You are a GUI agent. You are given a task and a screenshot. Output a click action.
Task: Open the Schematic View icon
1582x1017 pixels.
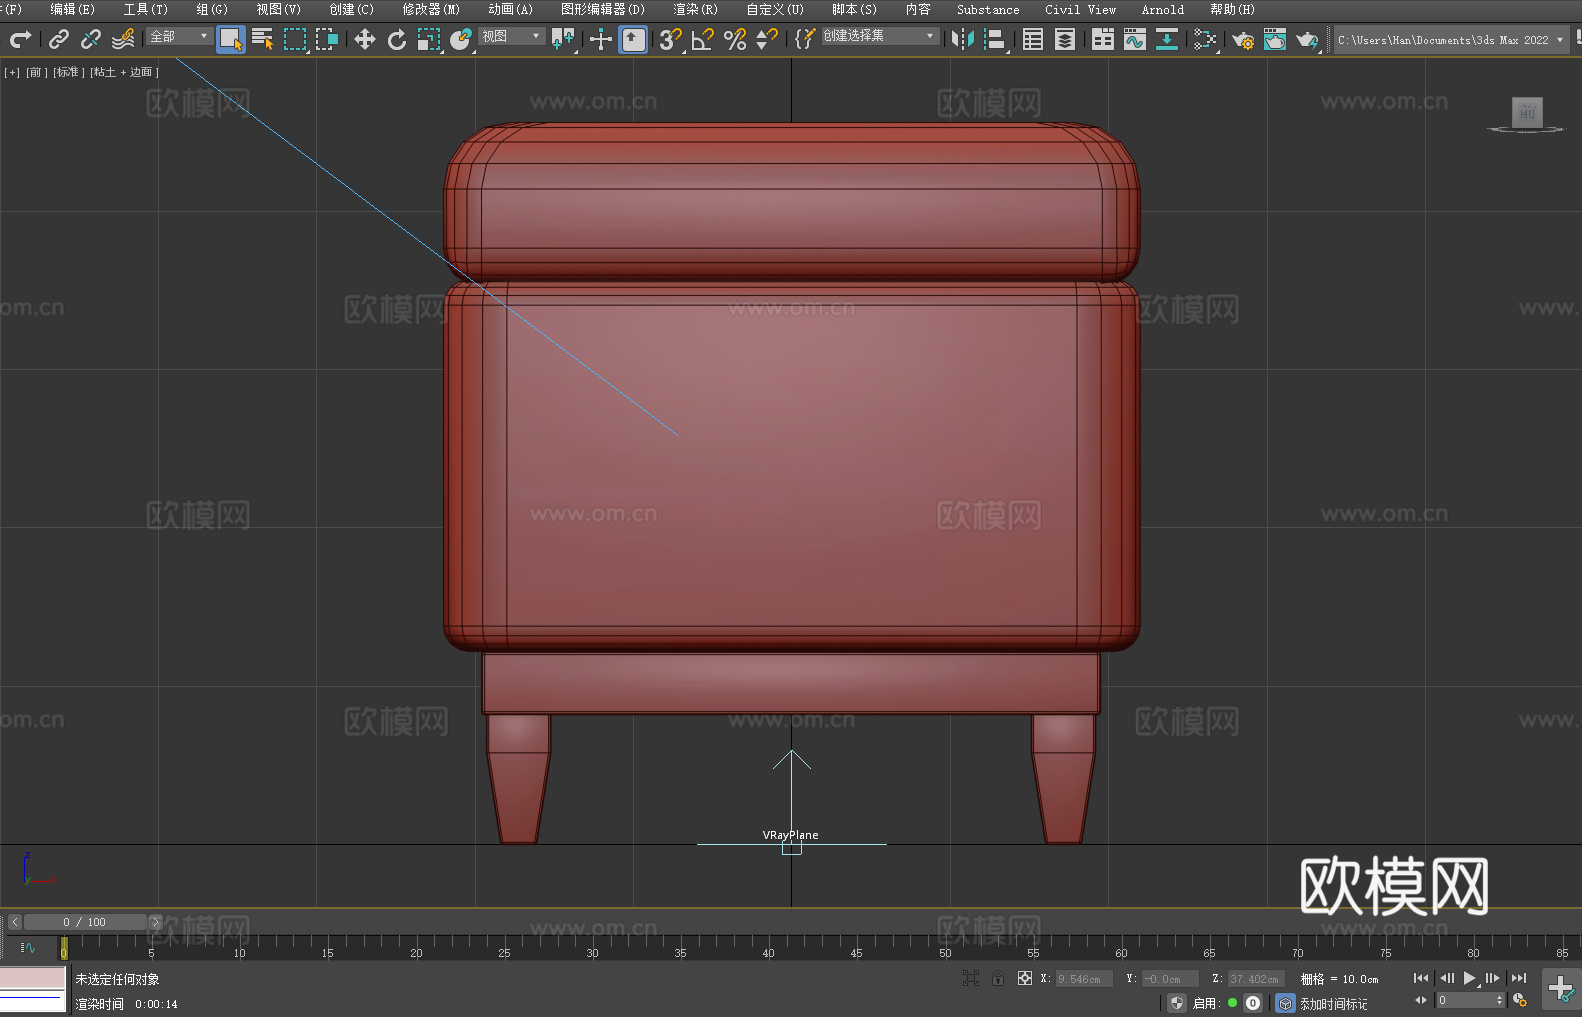(x=1167, y=39)
